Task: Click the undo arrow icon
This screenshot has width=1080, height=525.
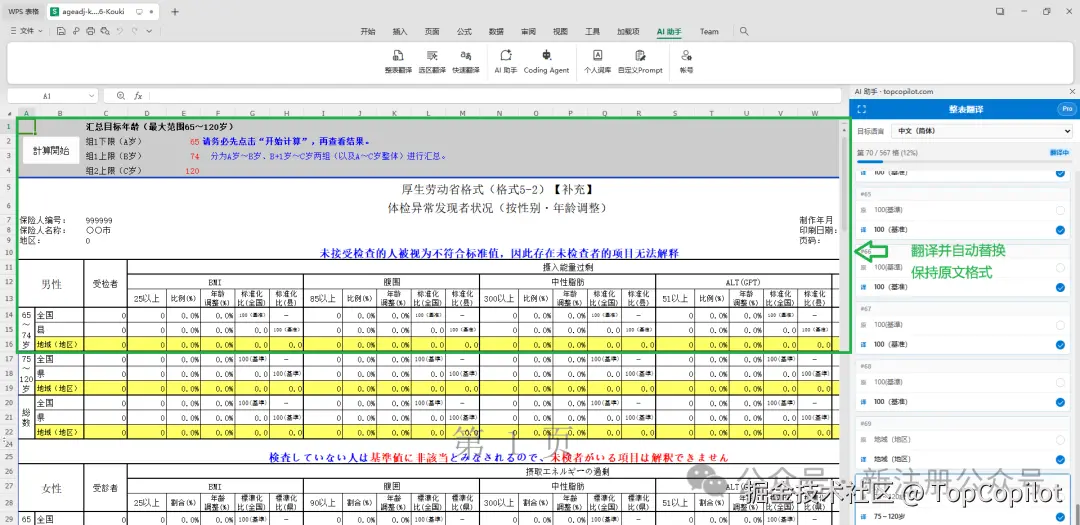Action: 120,31
